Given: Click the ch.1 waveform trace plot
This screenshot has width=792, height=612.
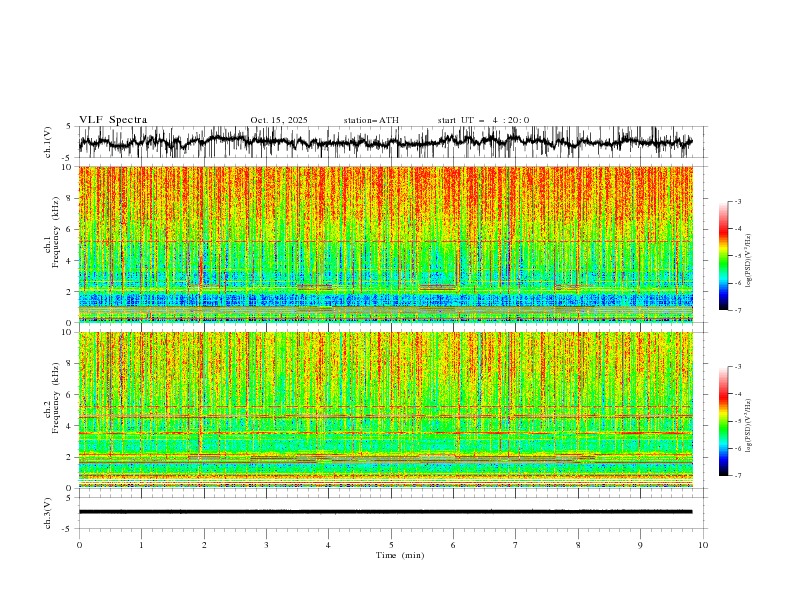Looking at the screenshot, I should click(x=385, y=142).
